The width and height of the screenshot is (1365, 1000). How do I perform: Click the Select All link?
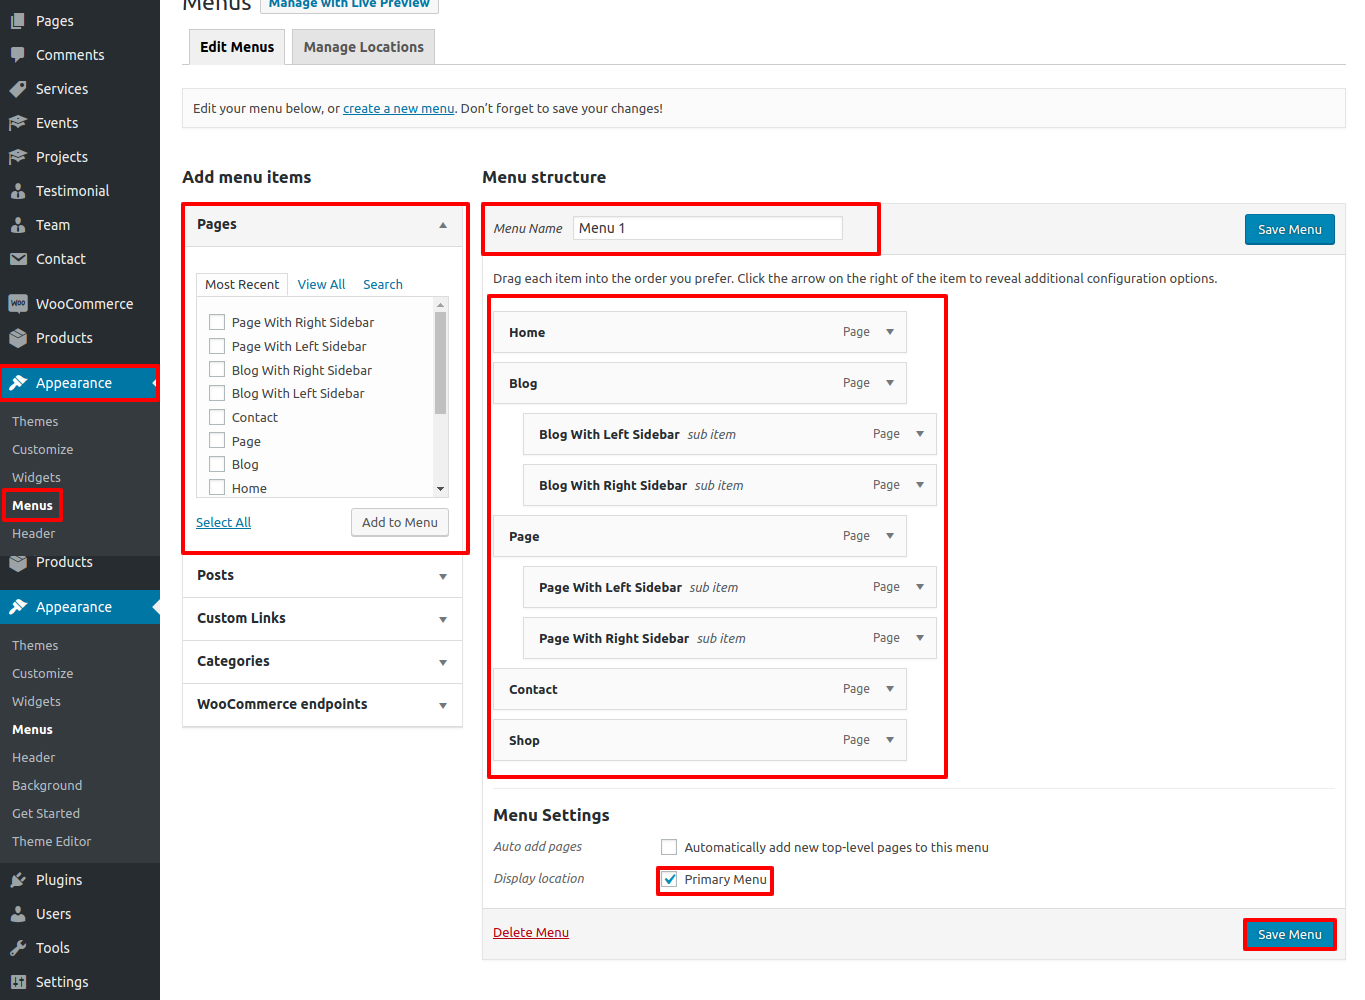(x=223, y=522)
